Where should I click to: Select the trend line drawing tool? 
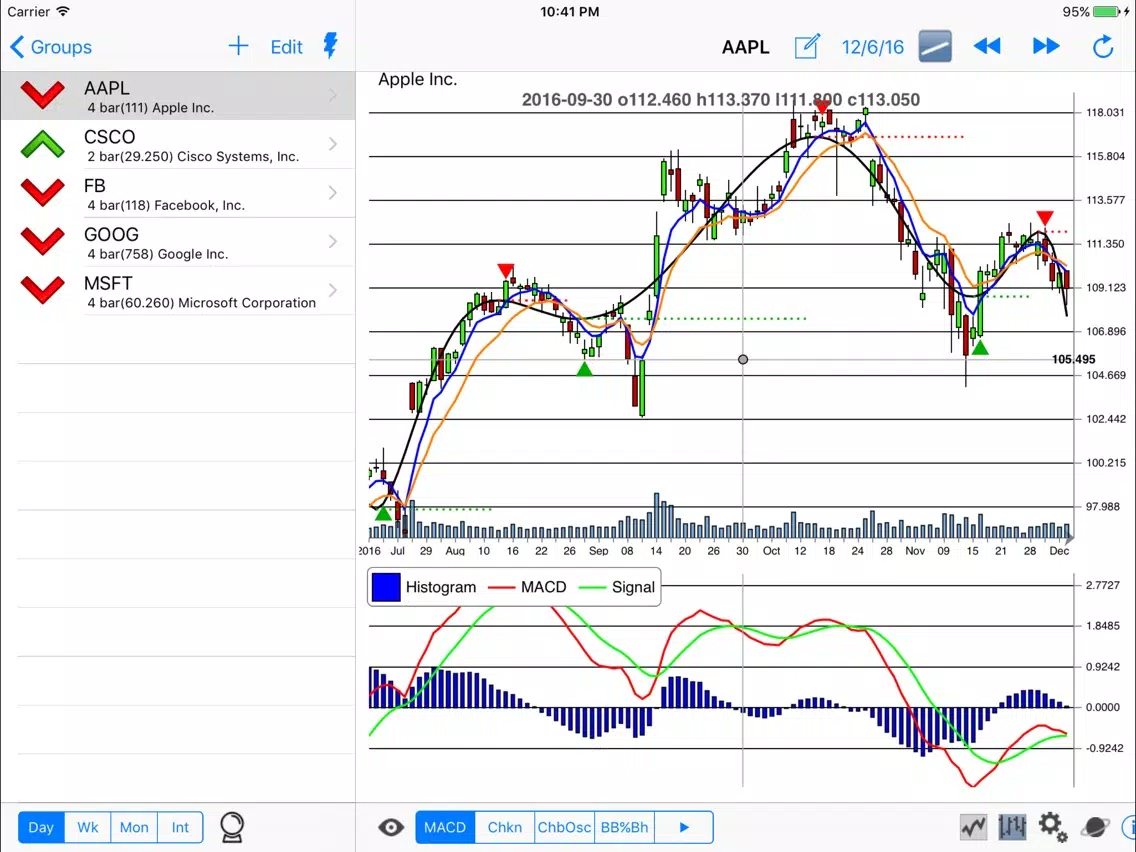tap(935, 46)
